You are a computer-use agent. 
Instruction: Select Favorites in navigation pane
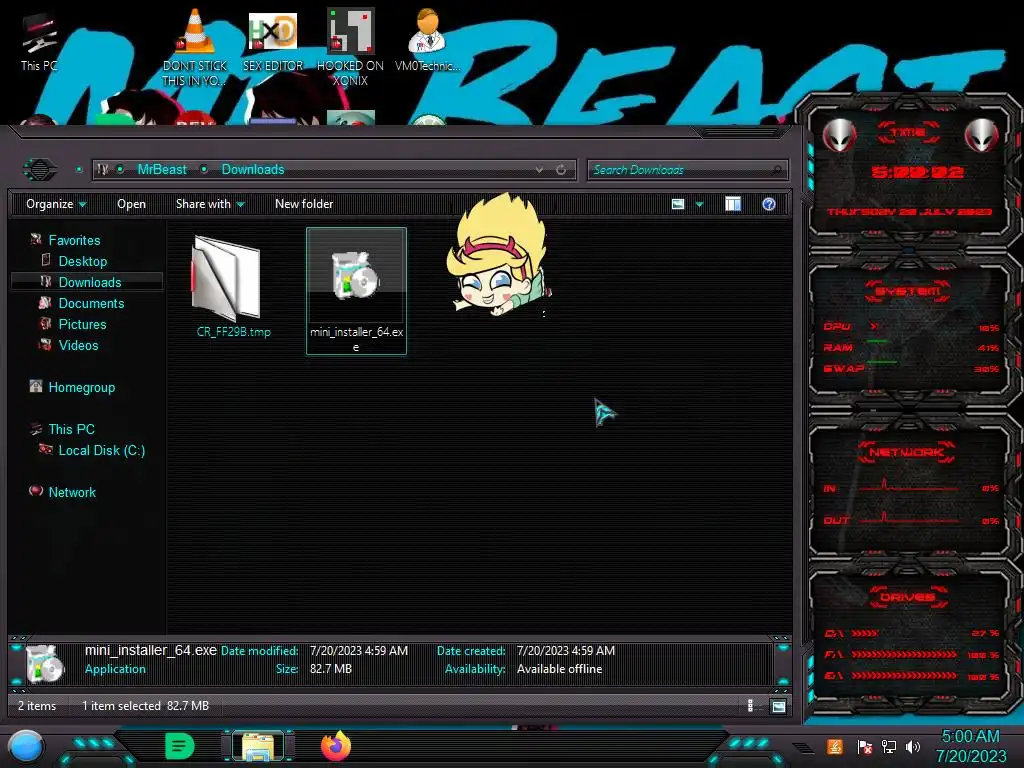(x=74, y=240)
